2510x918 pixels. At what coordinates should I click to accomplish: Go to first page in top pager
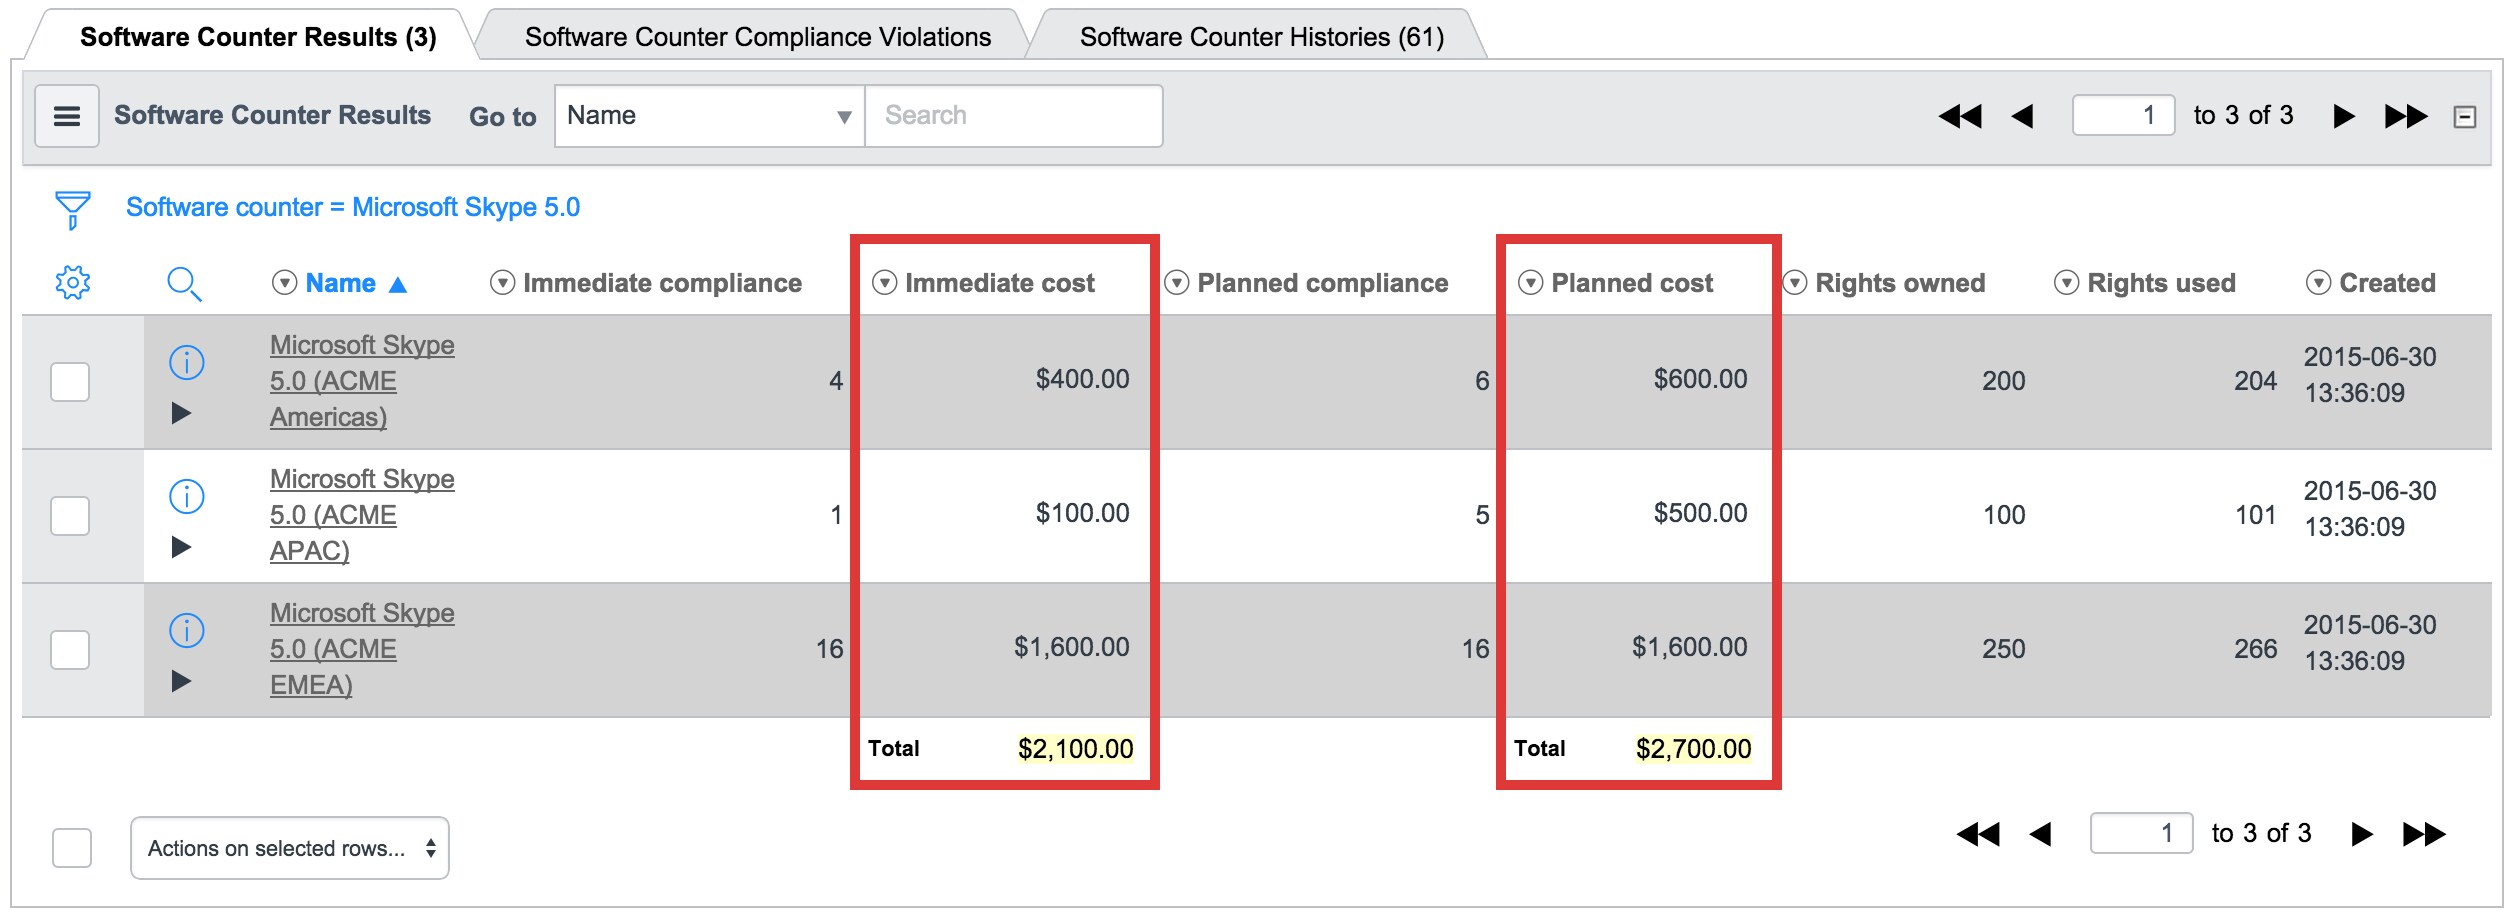[1960, 116]
